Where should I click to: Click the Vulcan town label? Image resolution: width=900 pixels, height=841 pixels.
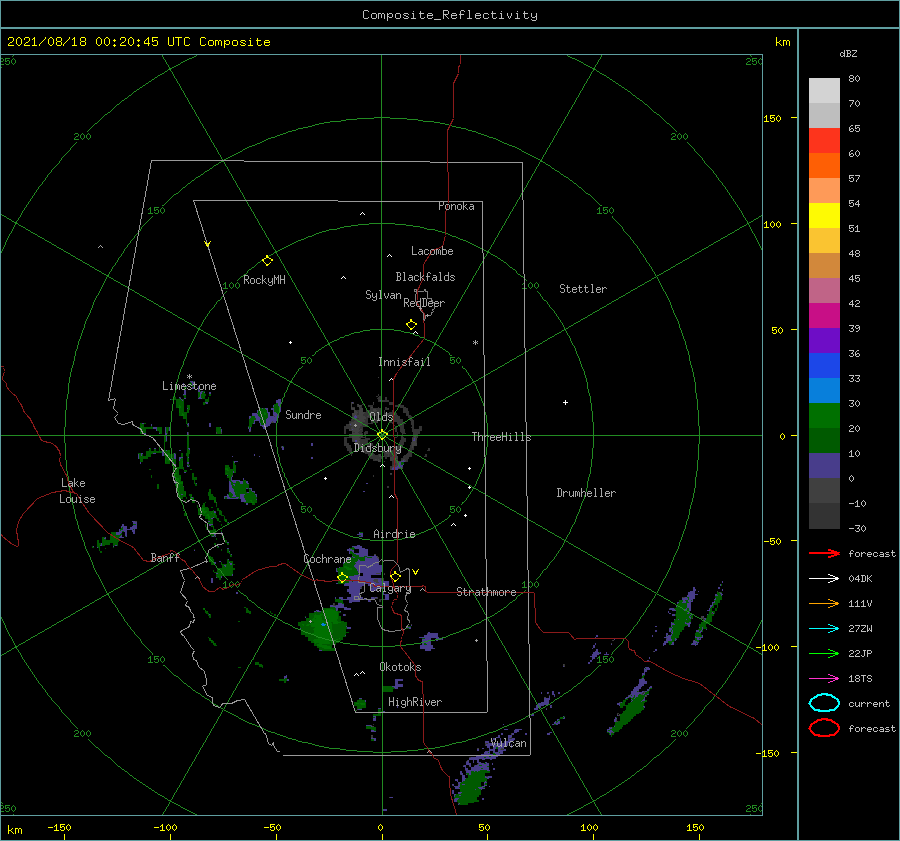point(509,743)
